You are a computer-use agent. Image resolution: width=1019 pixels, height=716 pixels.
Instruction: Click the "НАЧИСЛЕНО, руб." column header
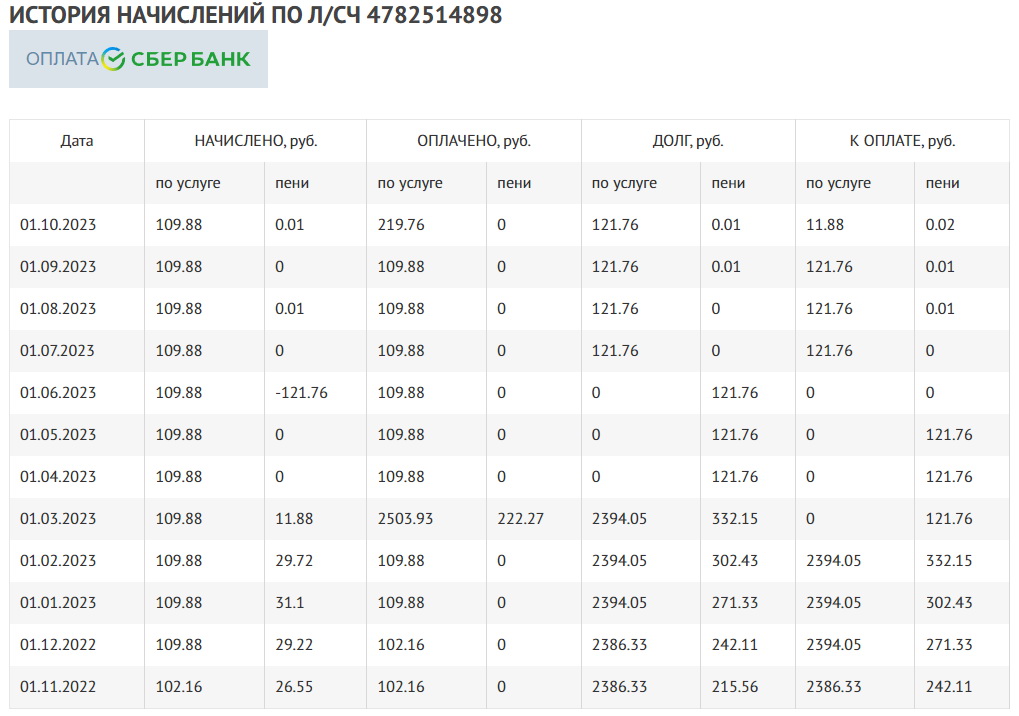pyautogui.click(x=255, y=141)
